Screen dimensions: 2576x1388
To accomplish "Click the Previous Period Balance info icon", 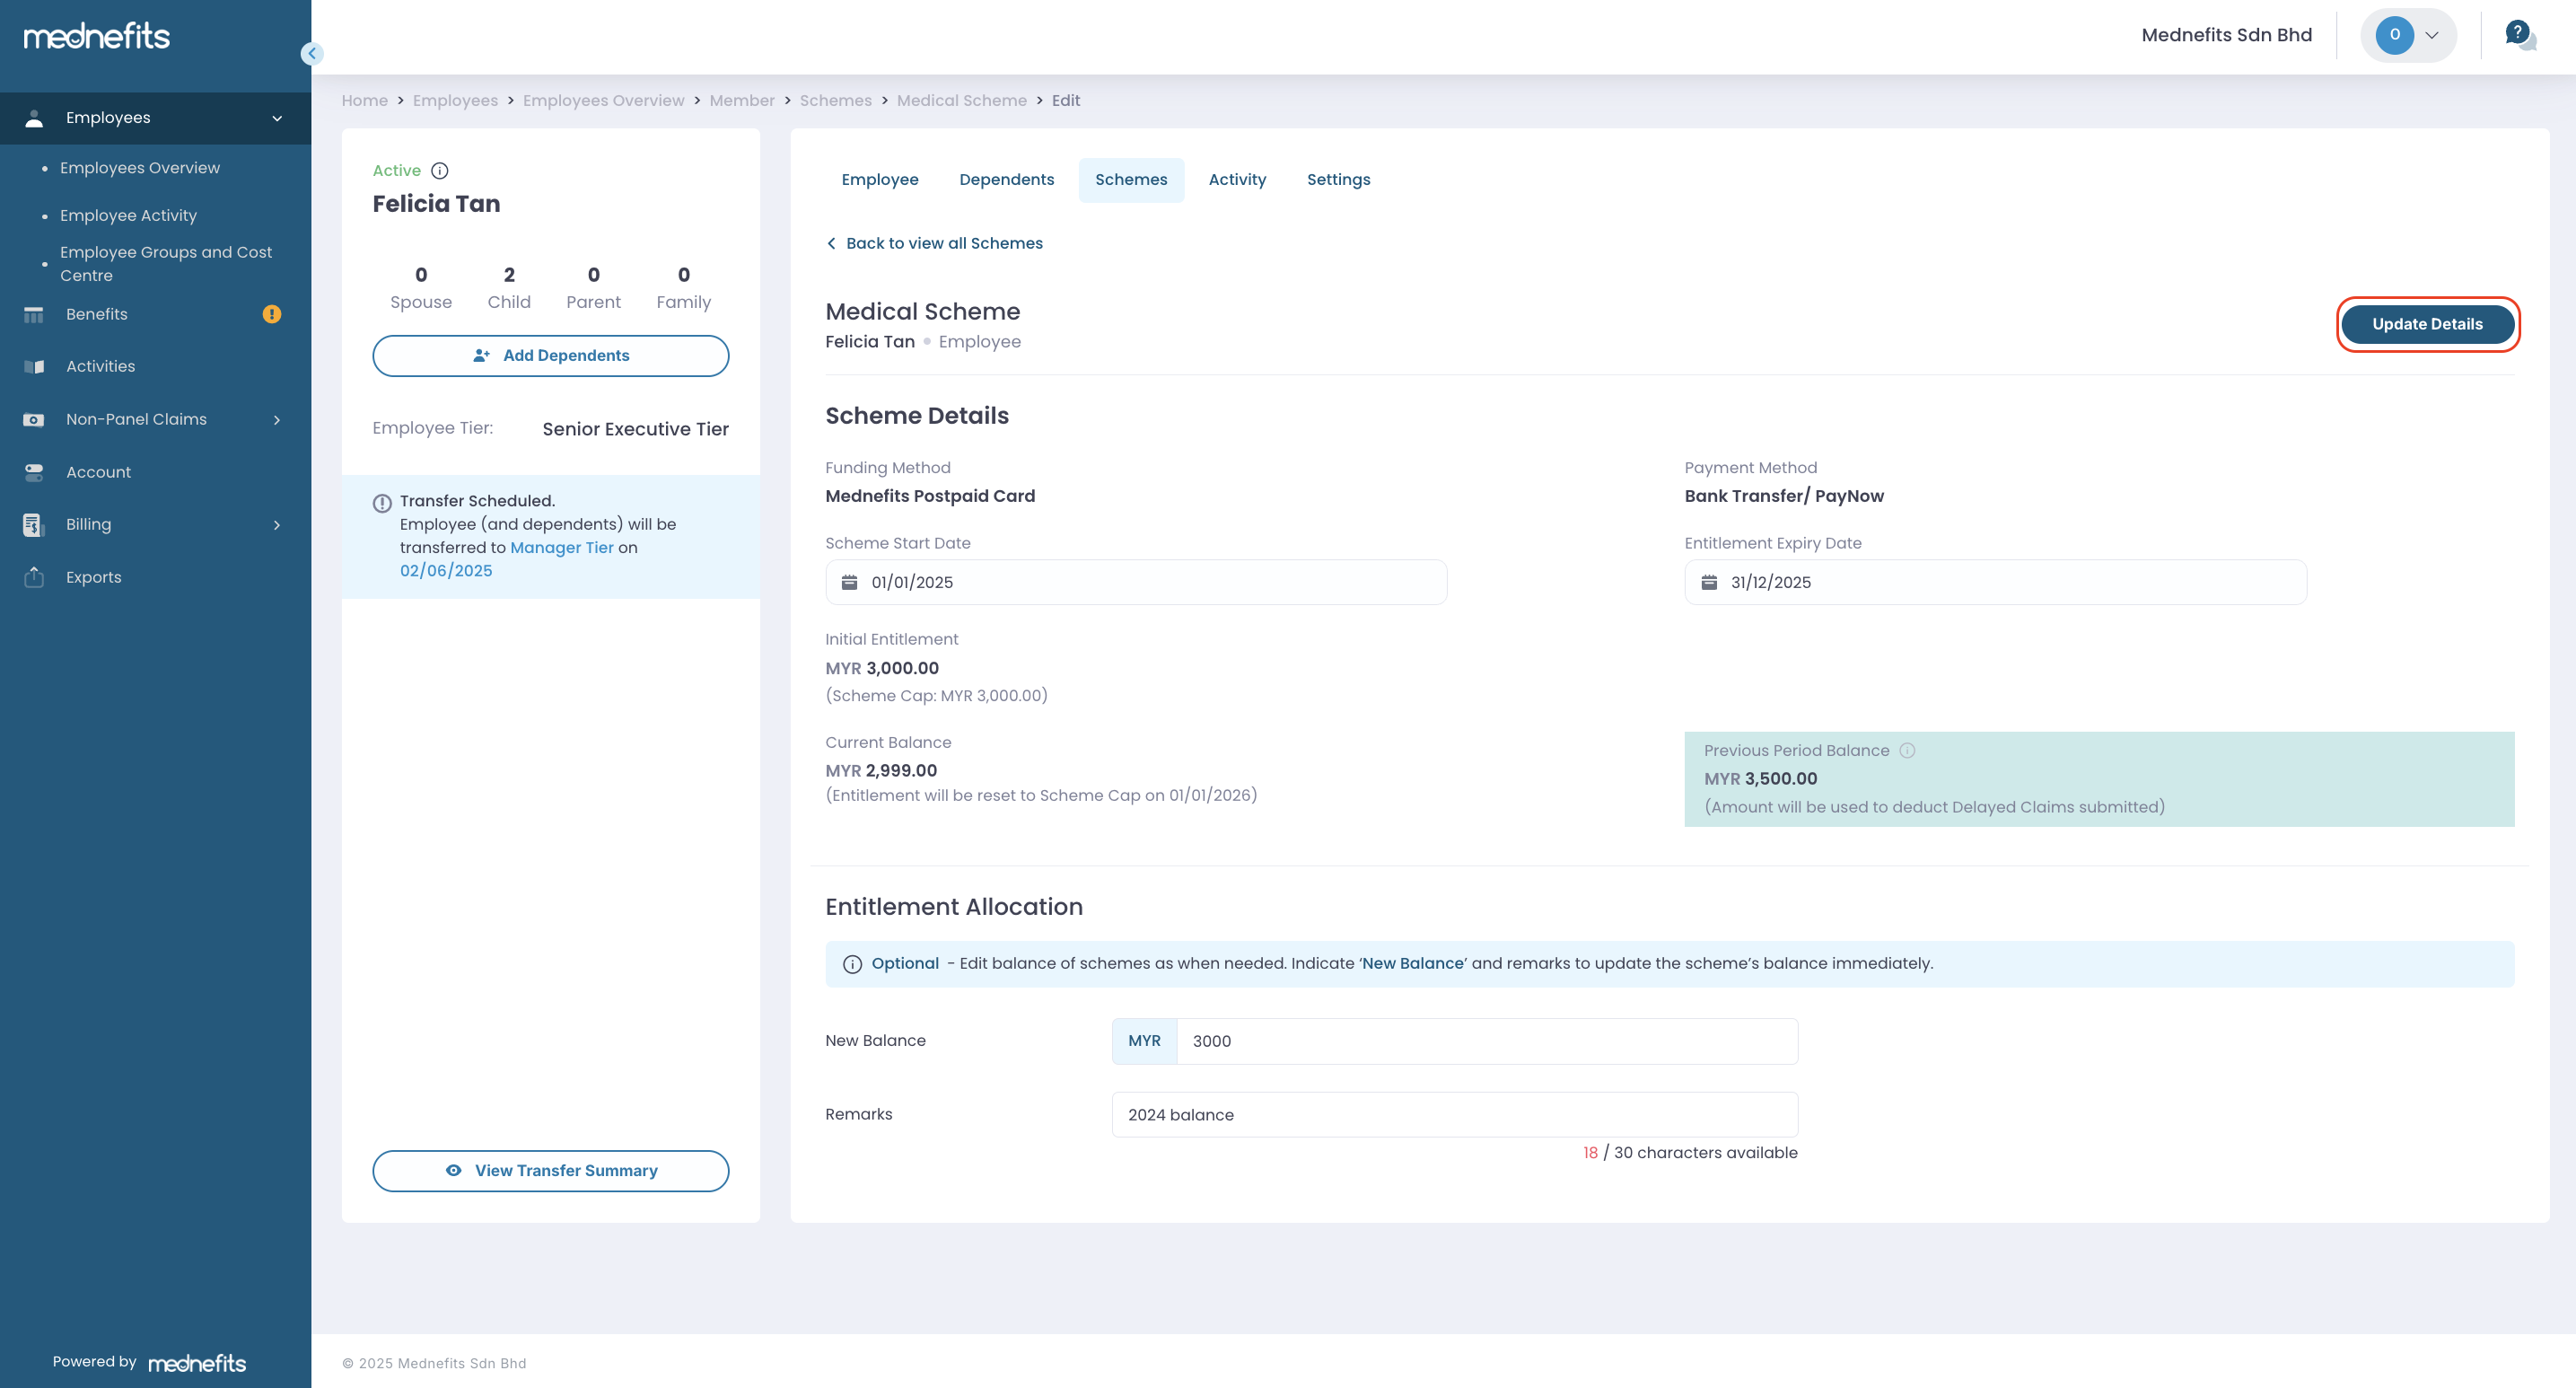I will coord(1907,751).
